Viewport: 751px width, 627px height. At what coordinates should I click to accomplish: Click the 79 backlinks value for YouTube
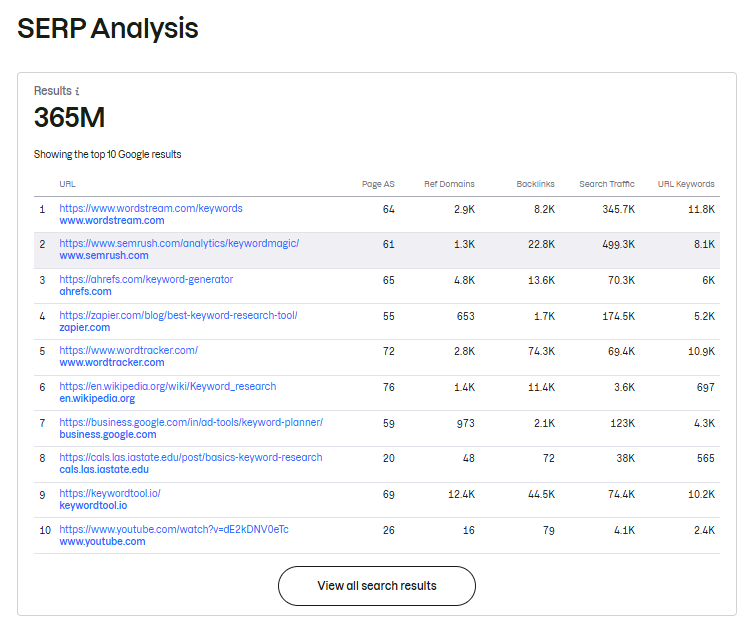(549, 530)
